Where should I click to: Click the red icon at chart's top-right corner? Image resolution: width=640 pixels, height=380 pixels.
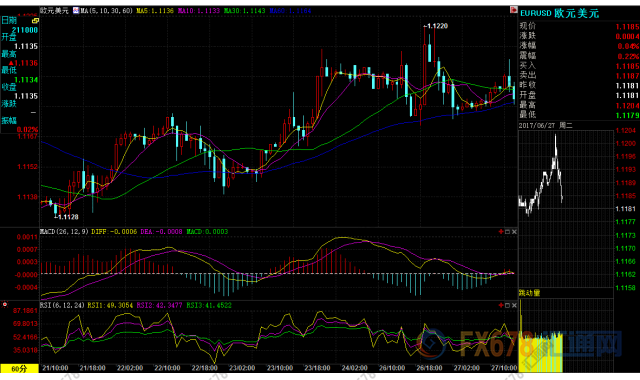coord(513,10)
